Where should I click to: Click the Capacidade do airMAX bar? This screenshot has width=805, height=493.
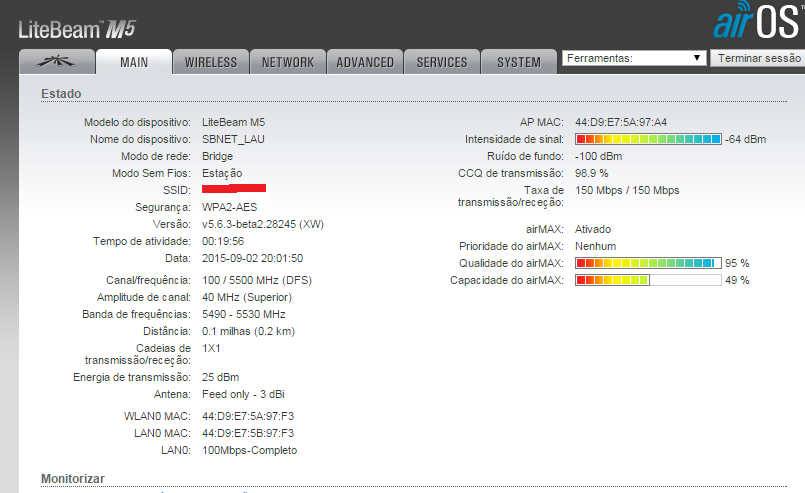click(x=648, y=280)
